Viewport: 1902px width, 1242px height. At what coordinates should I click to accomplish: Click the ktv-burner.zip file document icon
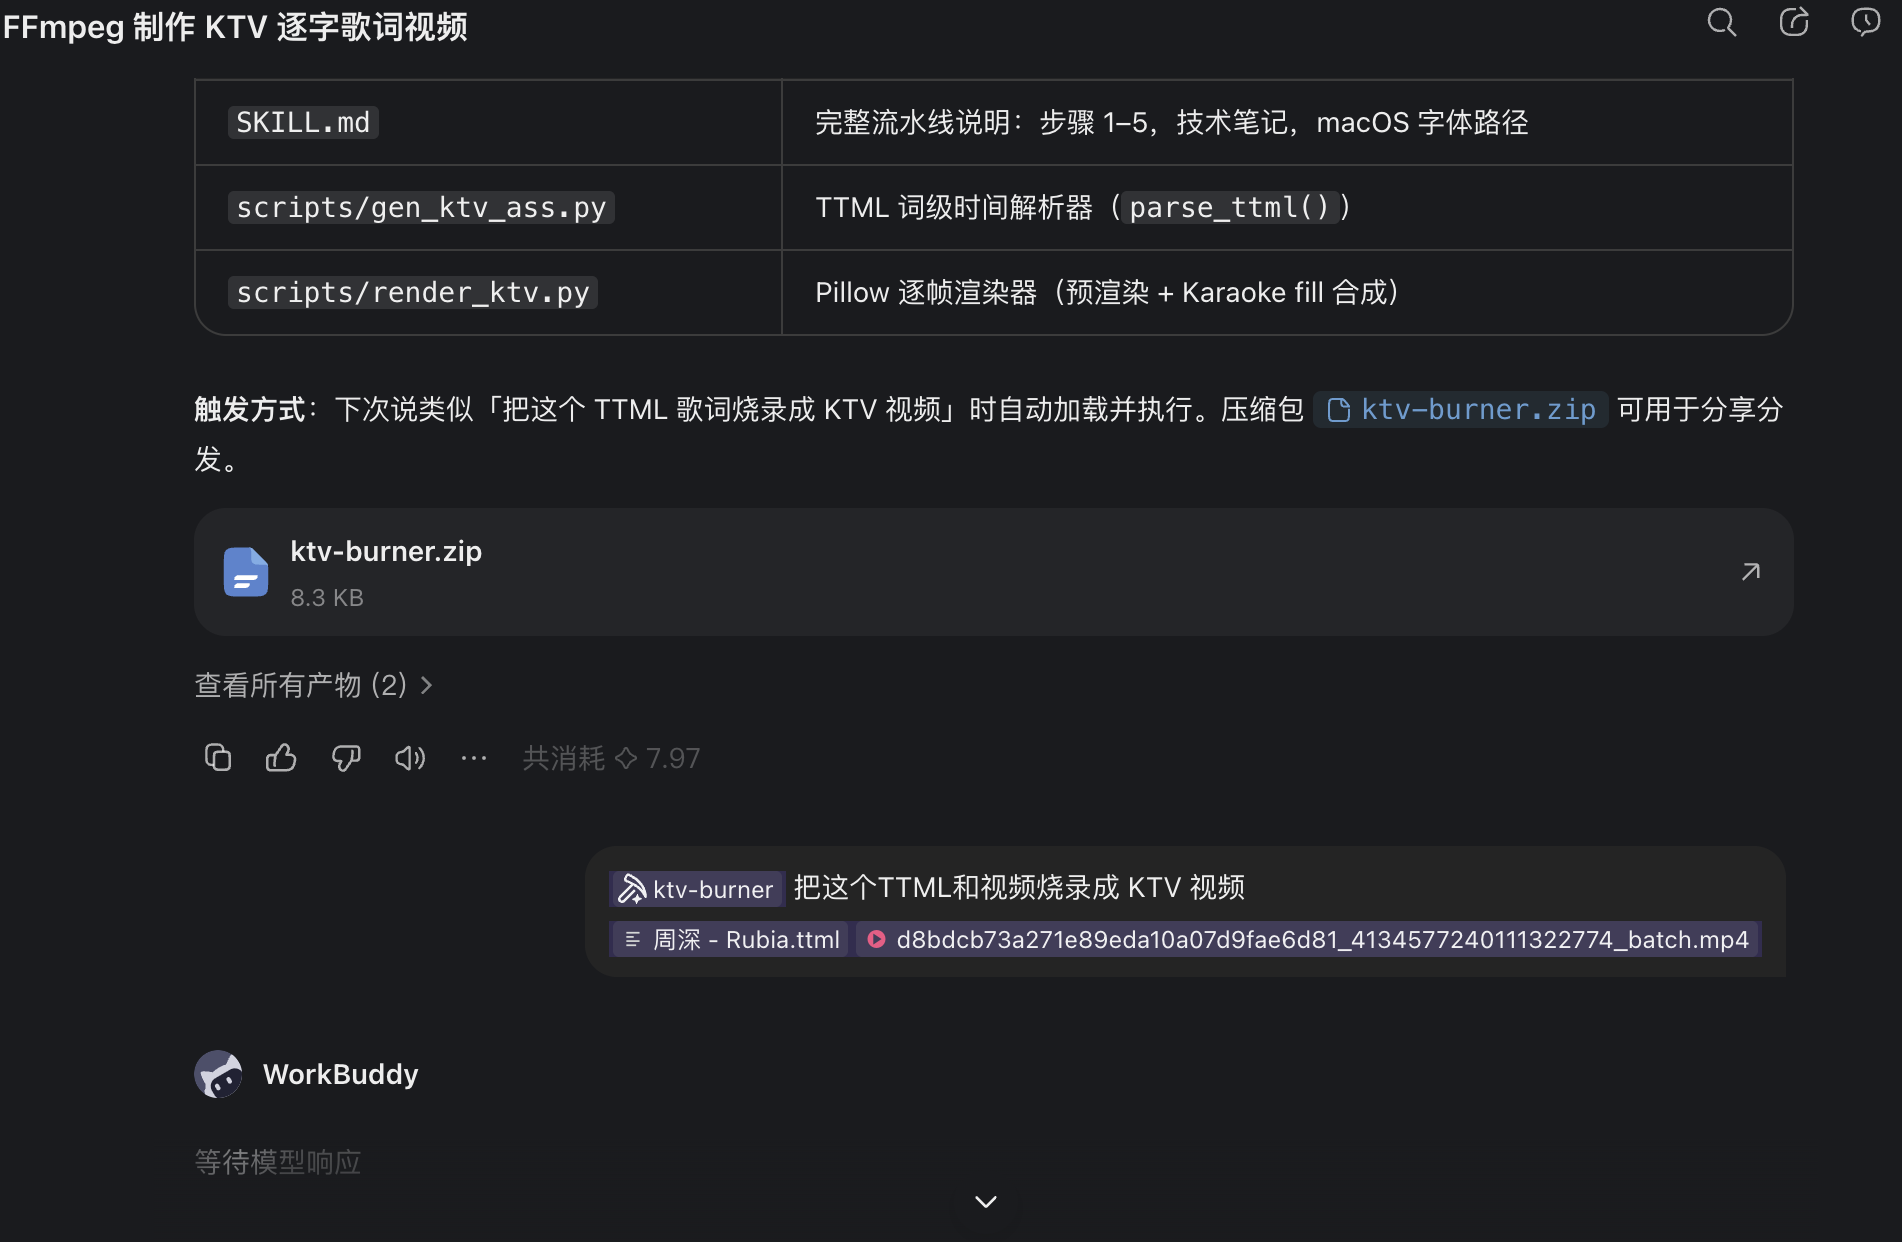(246, 572)
